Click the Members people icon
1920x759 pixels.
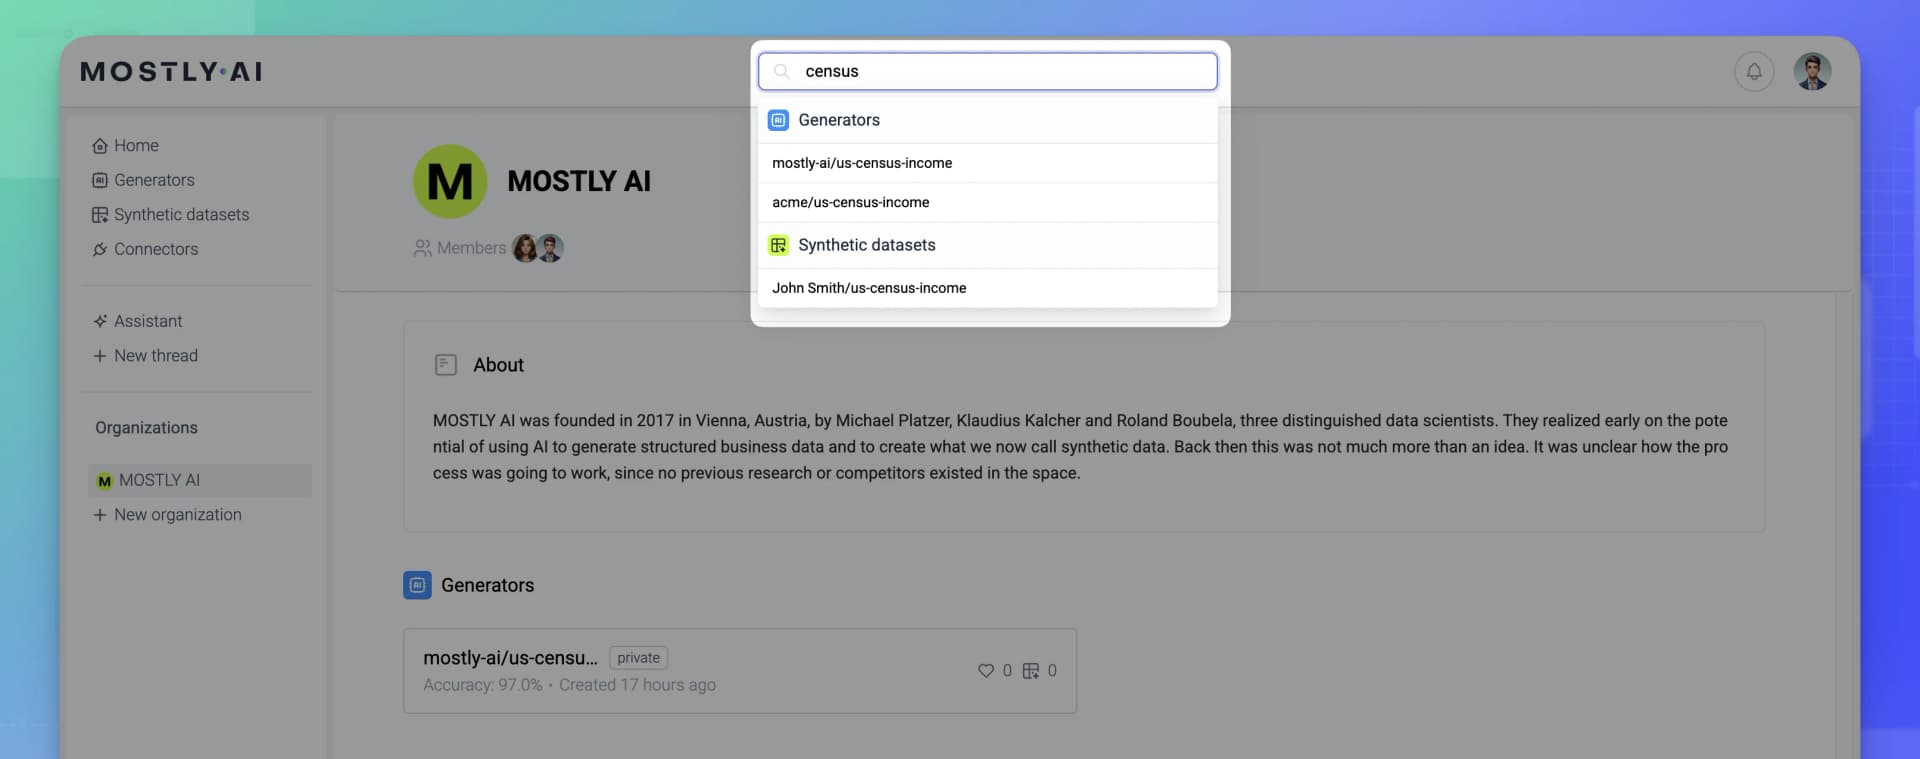click(422, 248)
